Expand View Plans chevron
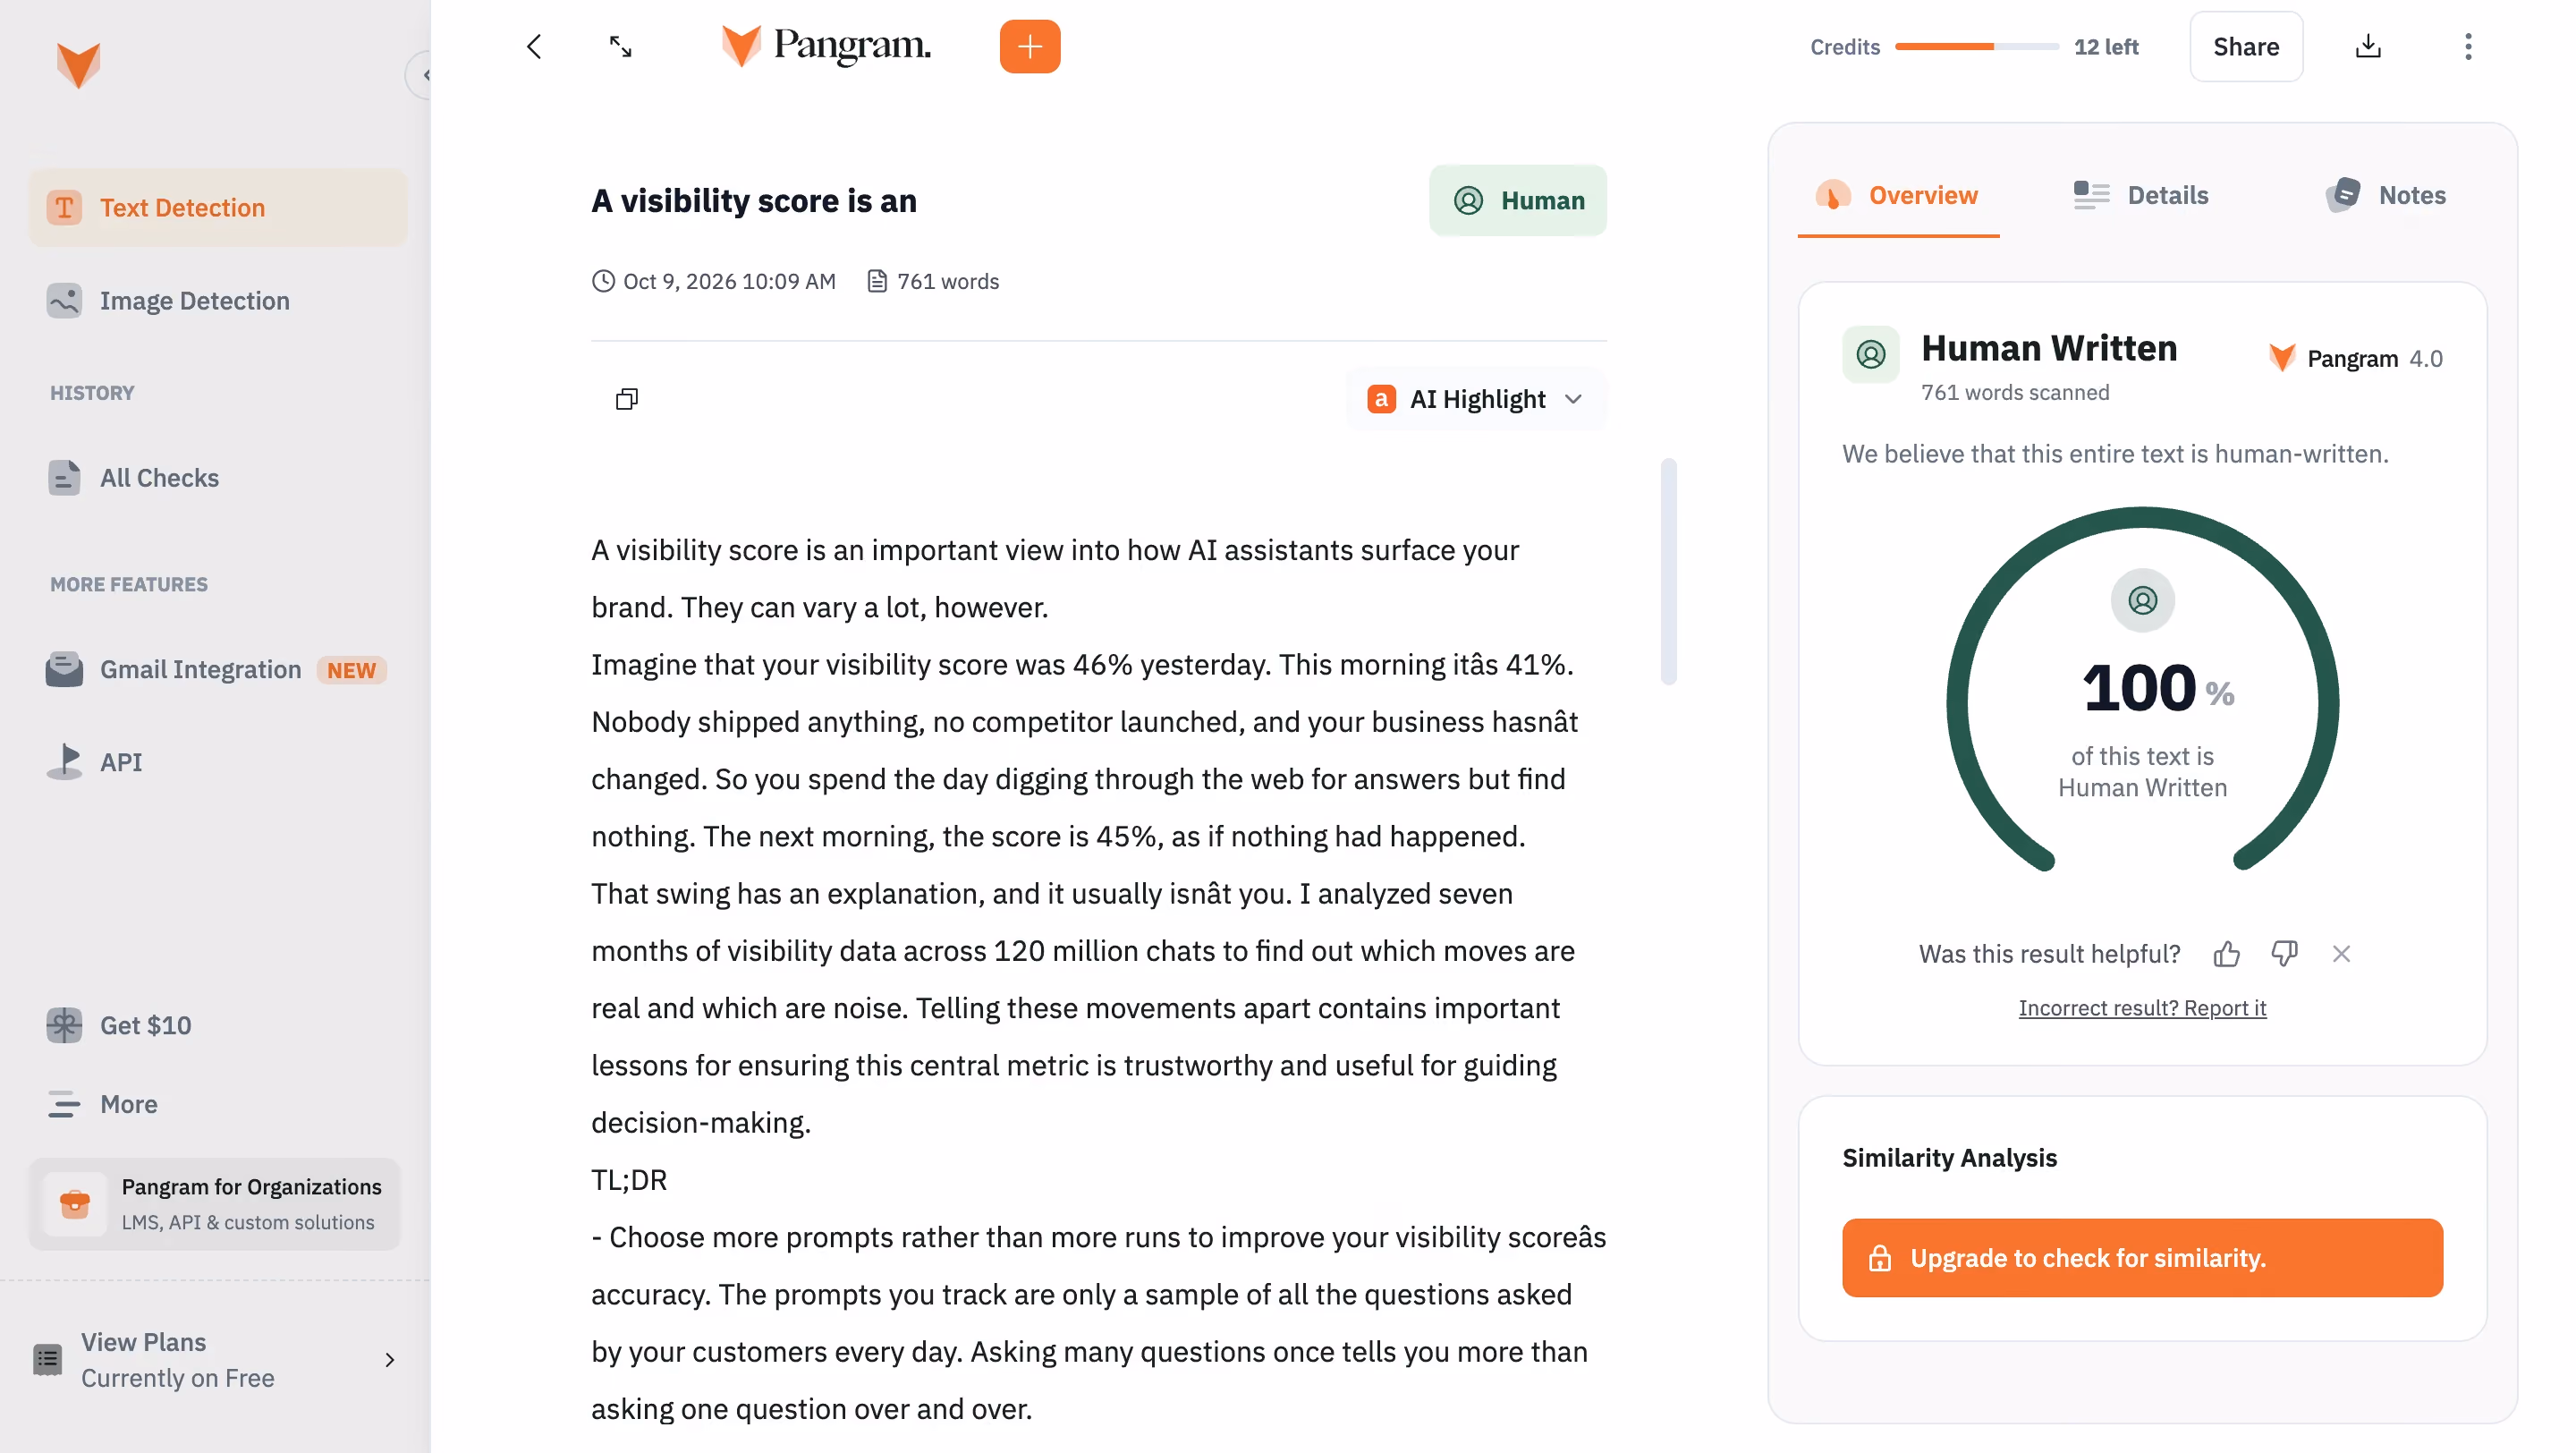The image size is (2576, 1453). click(x=390, y=1359)
